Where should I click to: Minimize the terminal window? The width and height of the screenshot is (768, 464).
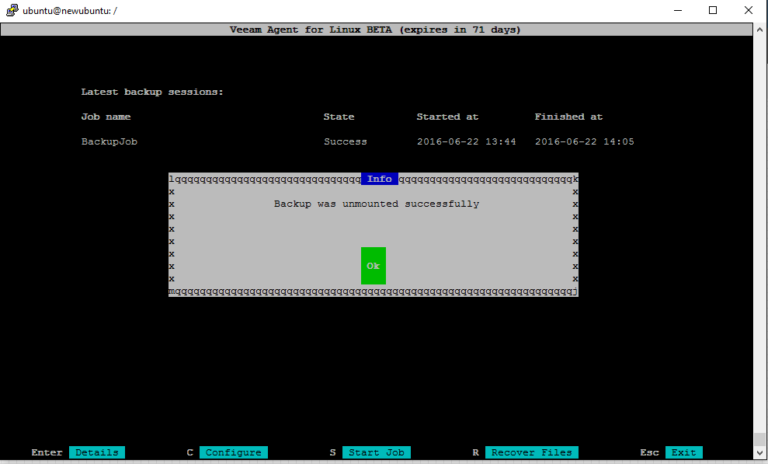pyautogui.click(x=678, y=10)
